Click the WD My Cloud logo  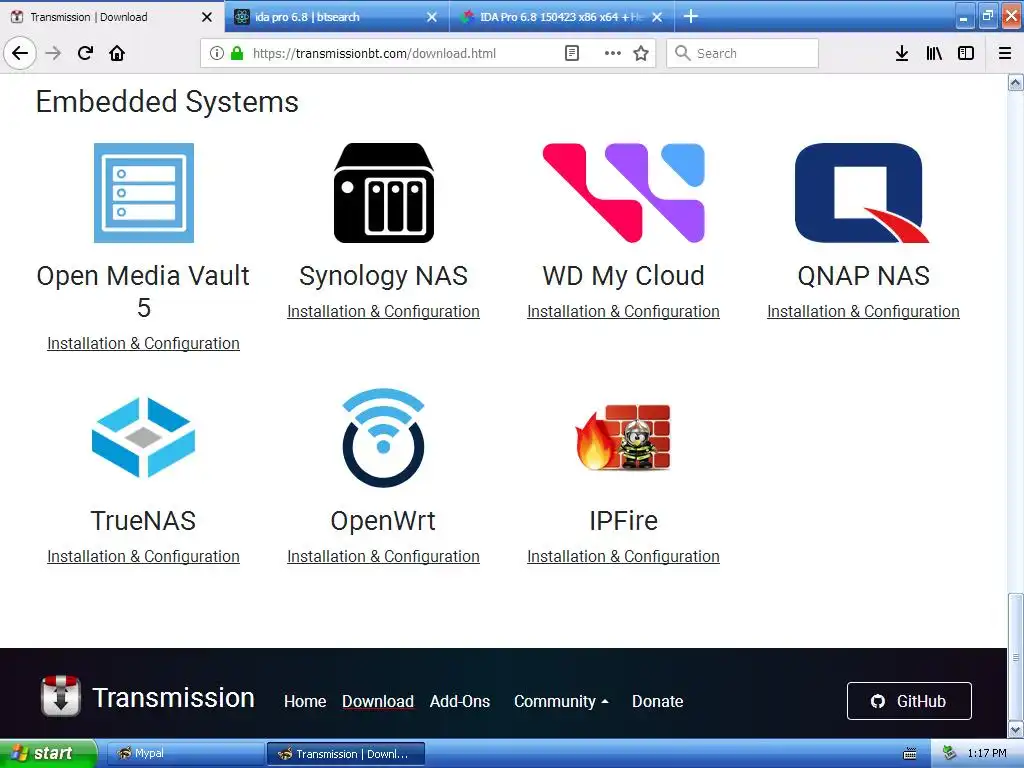coord(624,193)
